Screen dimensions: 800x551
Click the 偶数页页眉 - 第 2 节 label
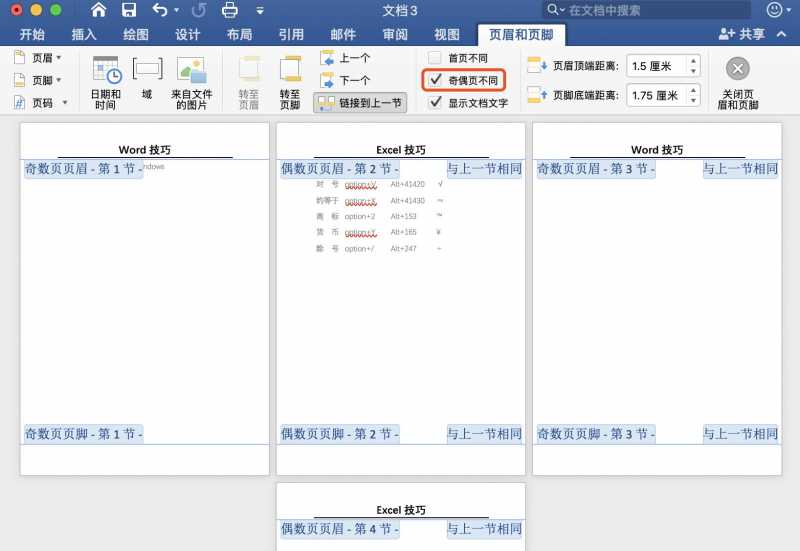340,168
